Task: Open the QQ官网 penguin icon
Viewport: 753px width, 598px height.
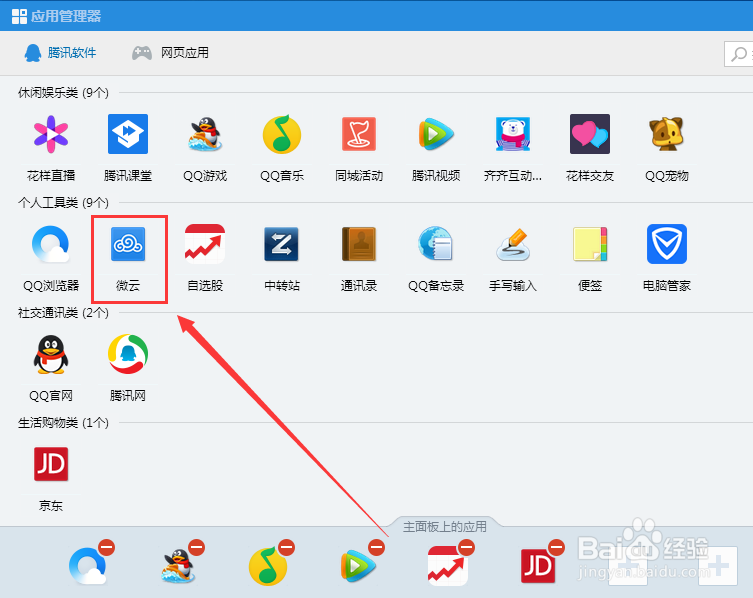Action: click(51, 354)
